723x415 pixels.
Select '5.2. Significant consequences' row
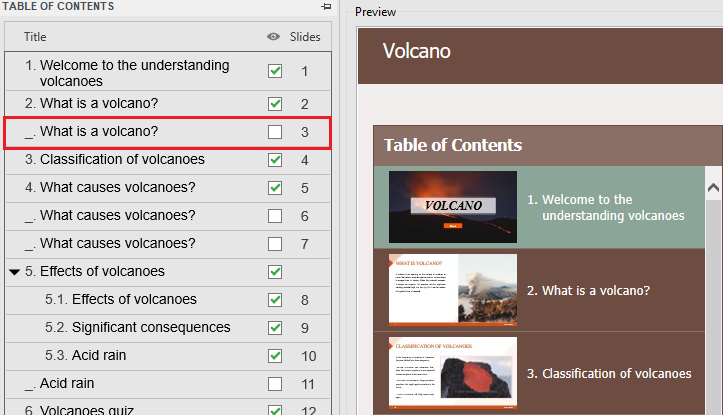168,328
